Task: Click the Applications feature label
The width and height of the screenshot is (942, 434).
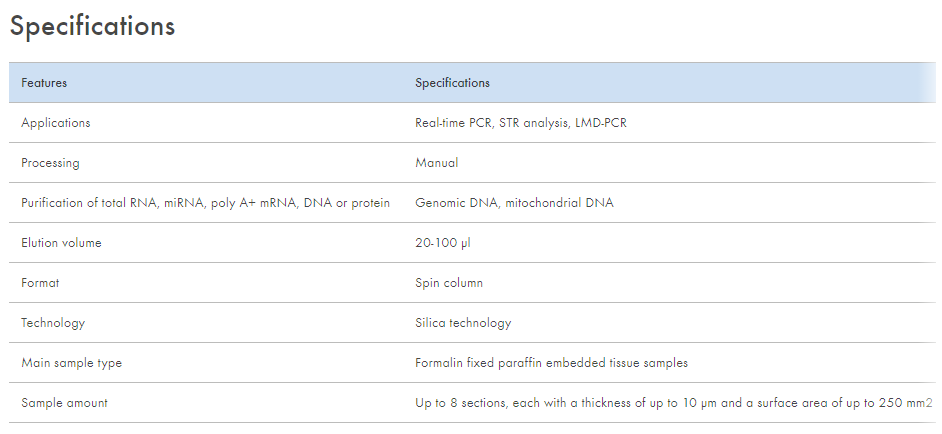Action: 56,123
